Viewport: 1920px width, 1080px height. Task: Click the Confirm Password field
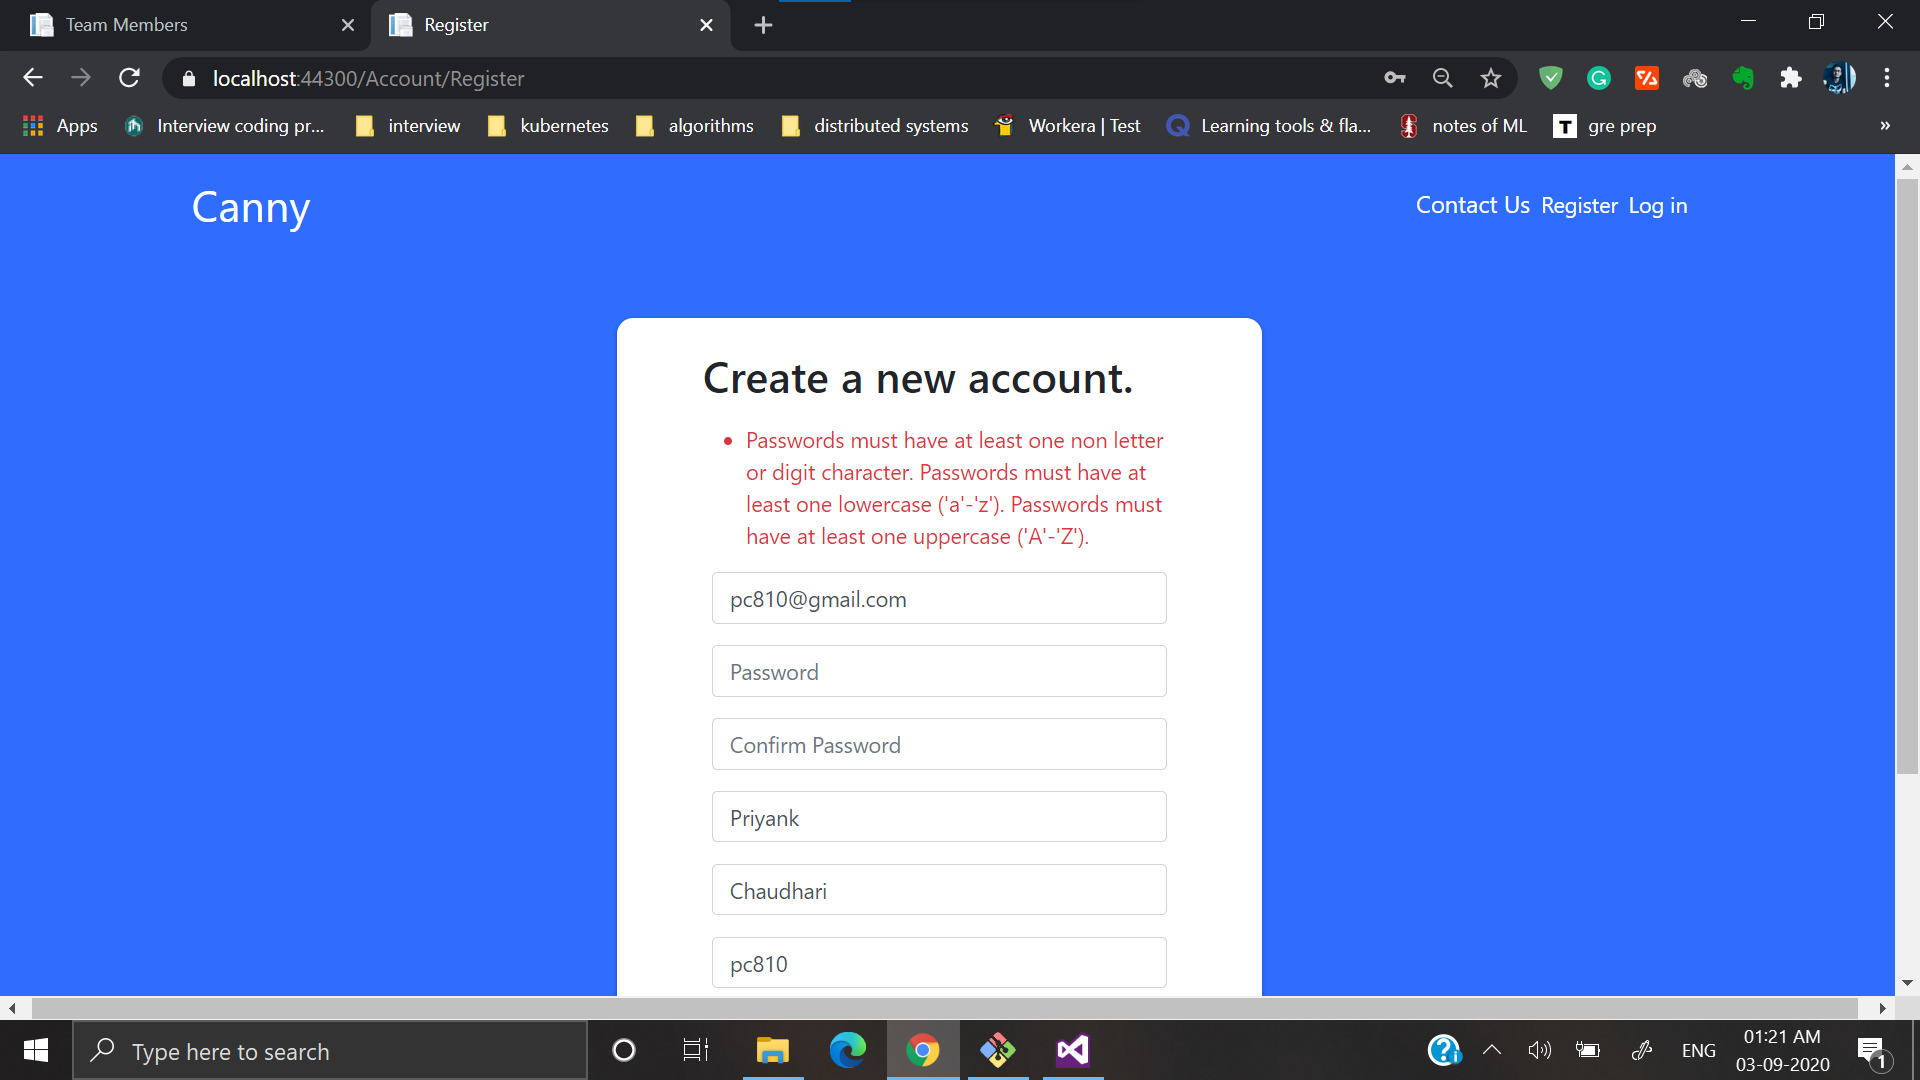coord(938,745)
